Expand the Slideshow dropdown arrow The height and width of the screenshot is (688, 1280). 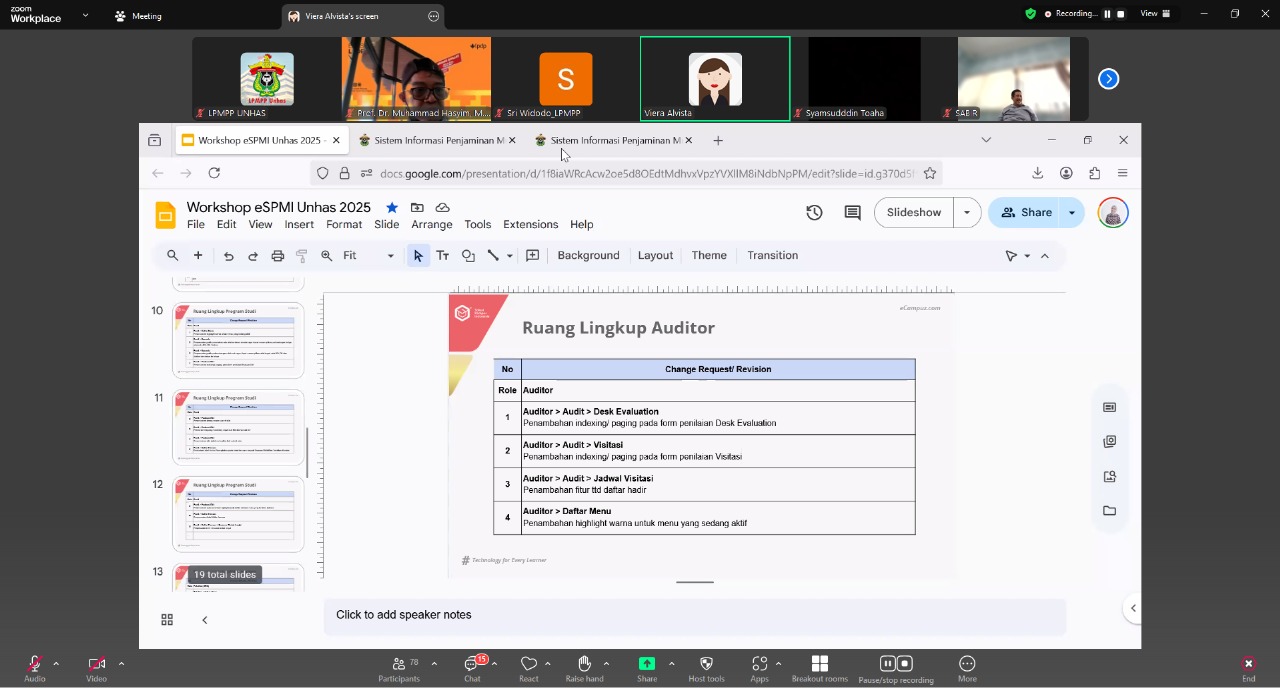[x=967, y=213]
